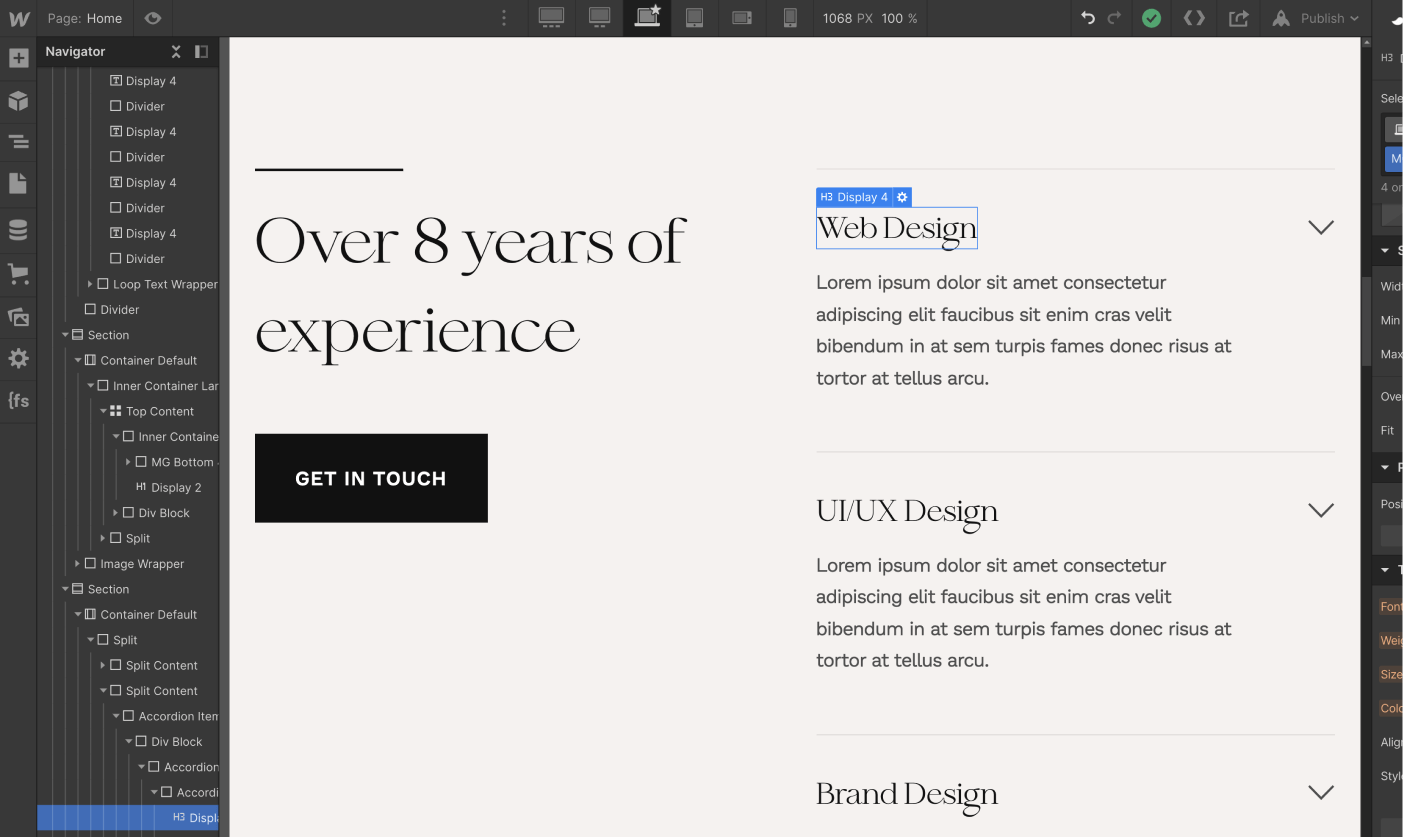Open the Add Elements panel
This screenshot has height=838, width=1403.
tap(18, 57)
